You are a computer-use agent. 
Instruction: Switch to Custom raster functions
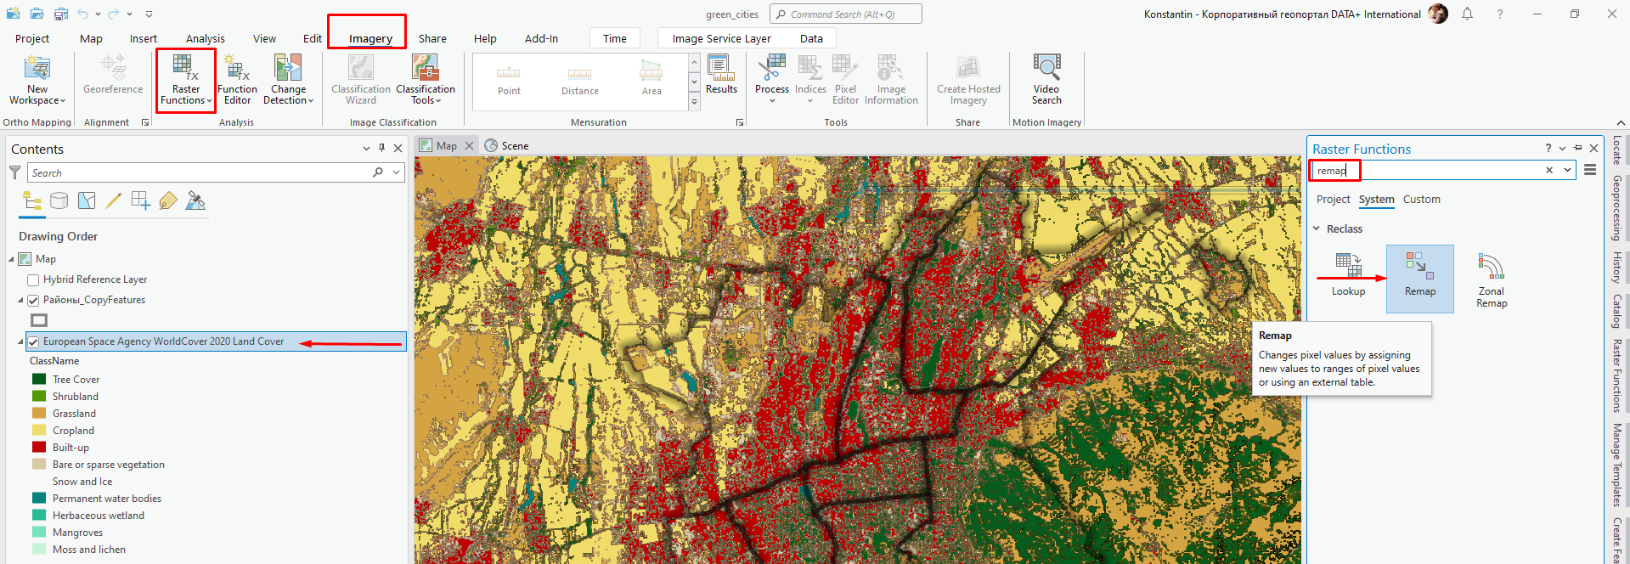click(x=1421, y=200)
